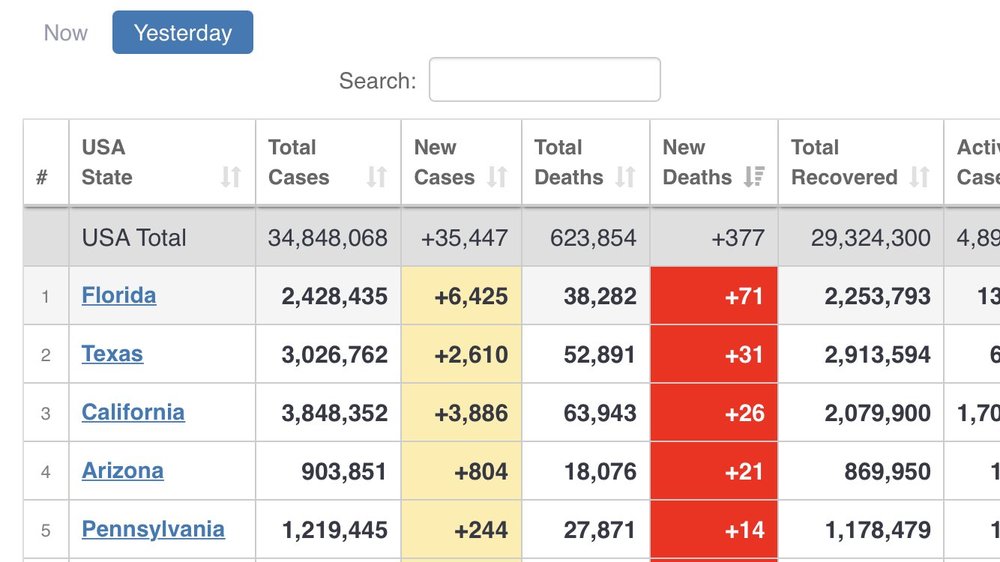Open the Arizona link
Image resolution: width=1000 pixels, height=562 pixels.
pos(123,471)
